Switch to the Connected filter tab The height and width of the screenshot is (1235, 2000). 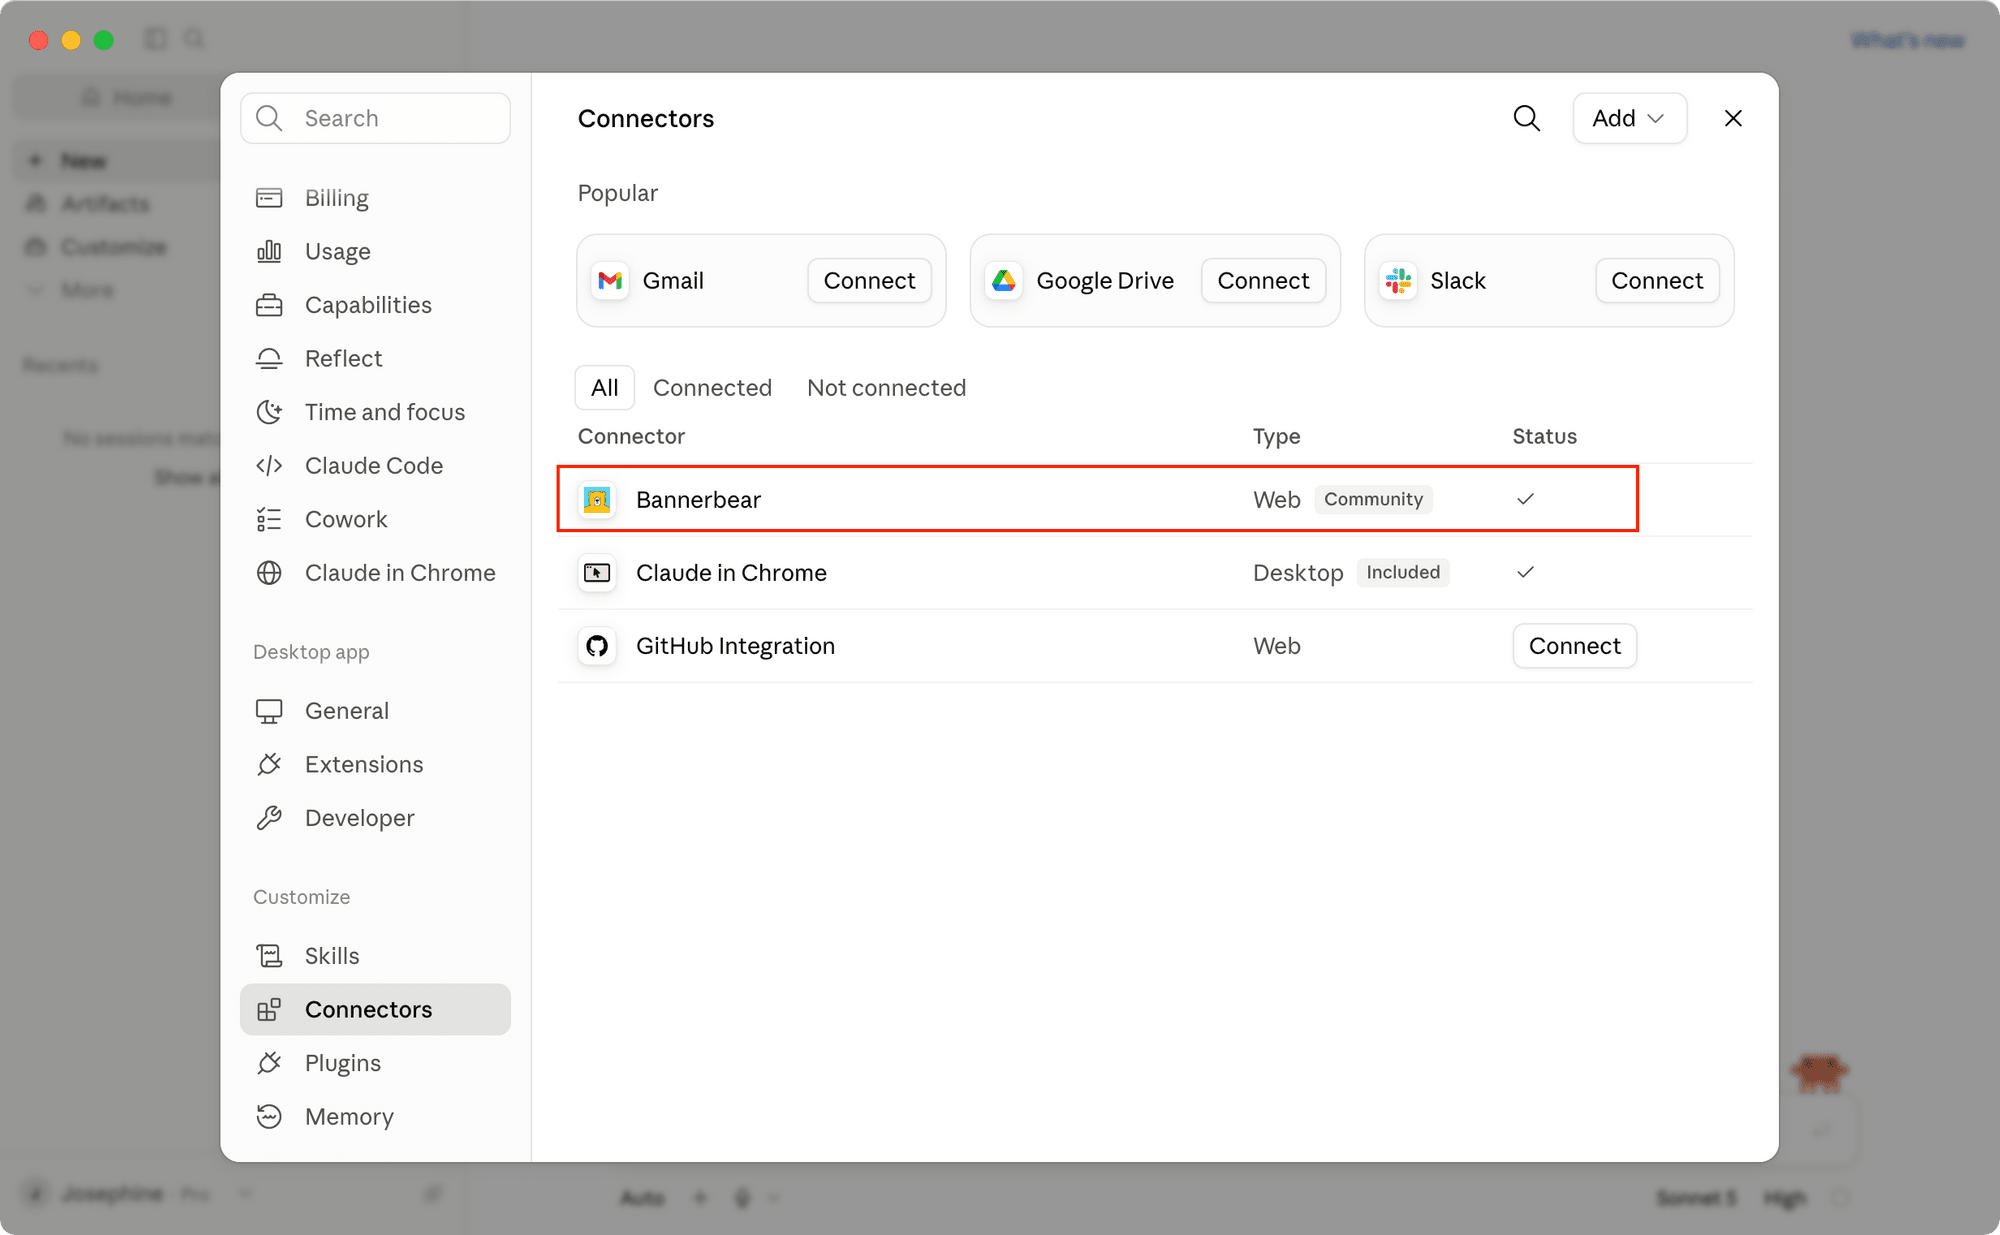coord(712,388)
